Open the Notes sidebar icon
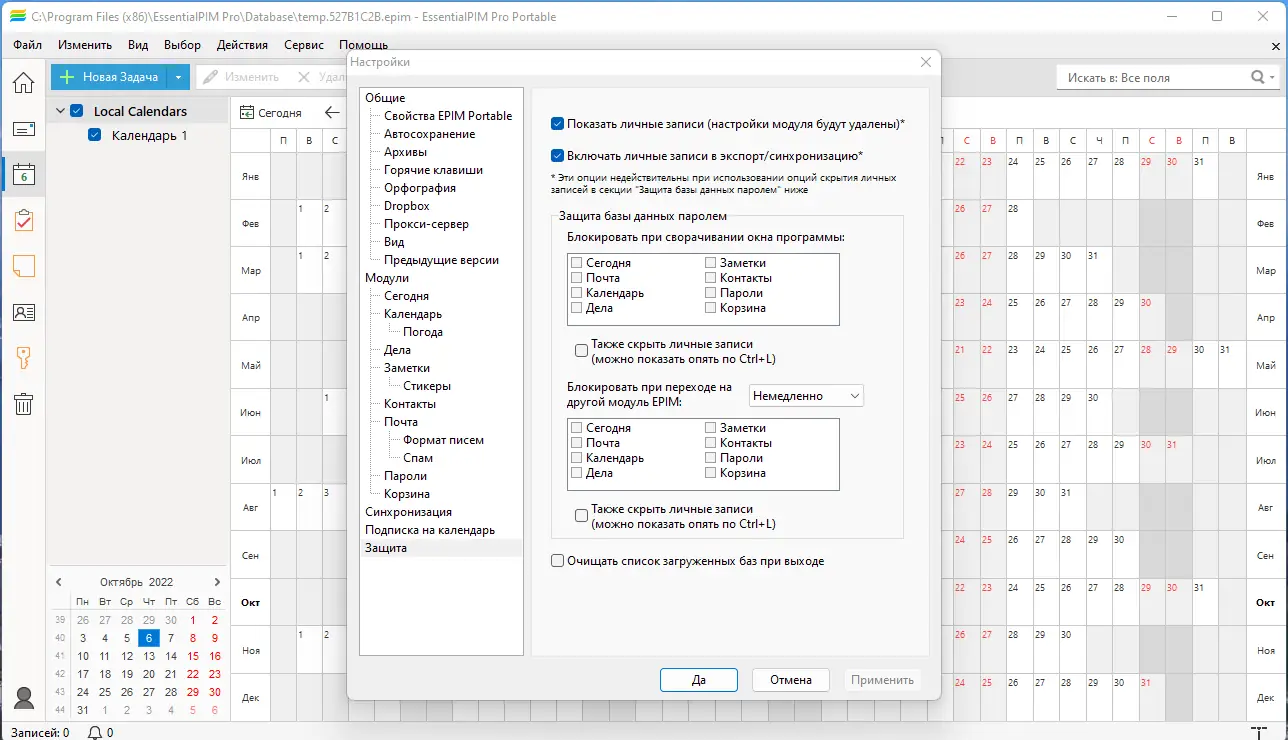The width and height of the screenshot is (1288, 740). click(x=23, y=266)
